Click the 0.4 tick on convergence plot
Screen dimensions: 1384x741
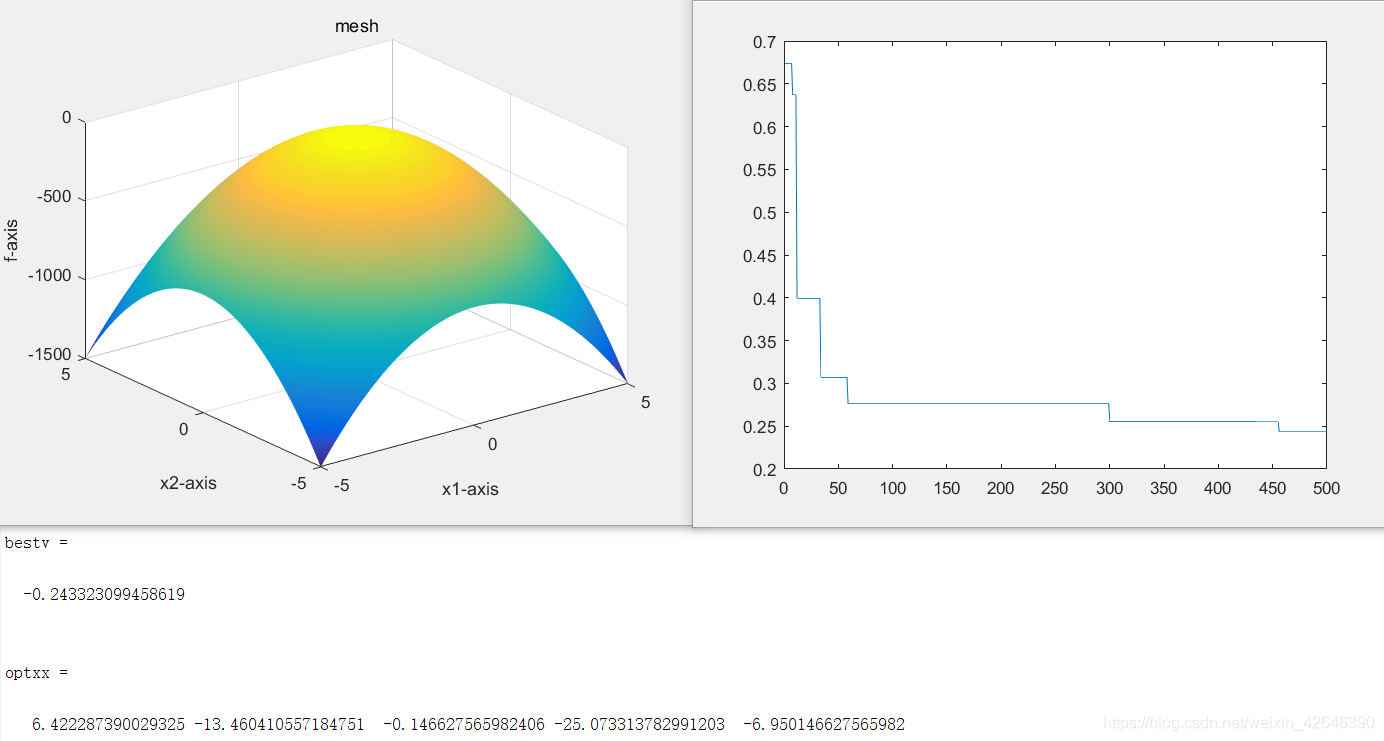765,298
